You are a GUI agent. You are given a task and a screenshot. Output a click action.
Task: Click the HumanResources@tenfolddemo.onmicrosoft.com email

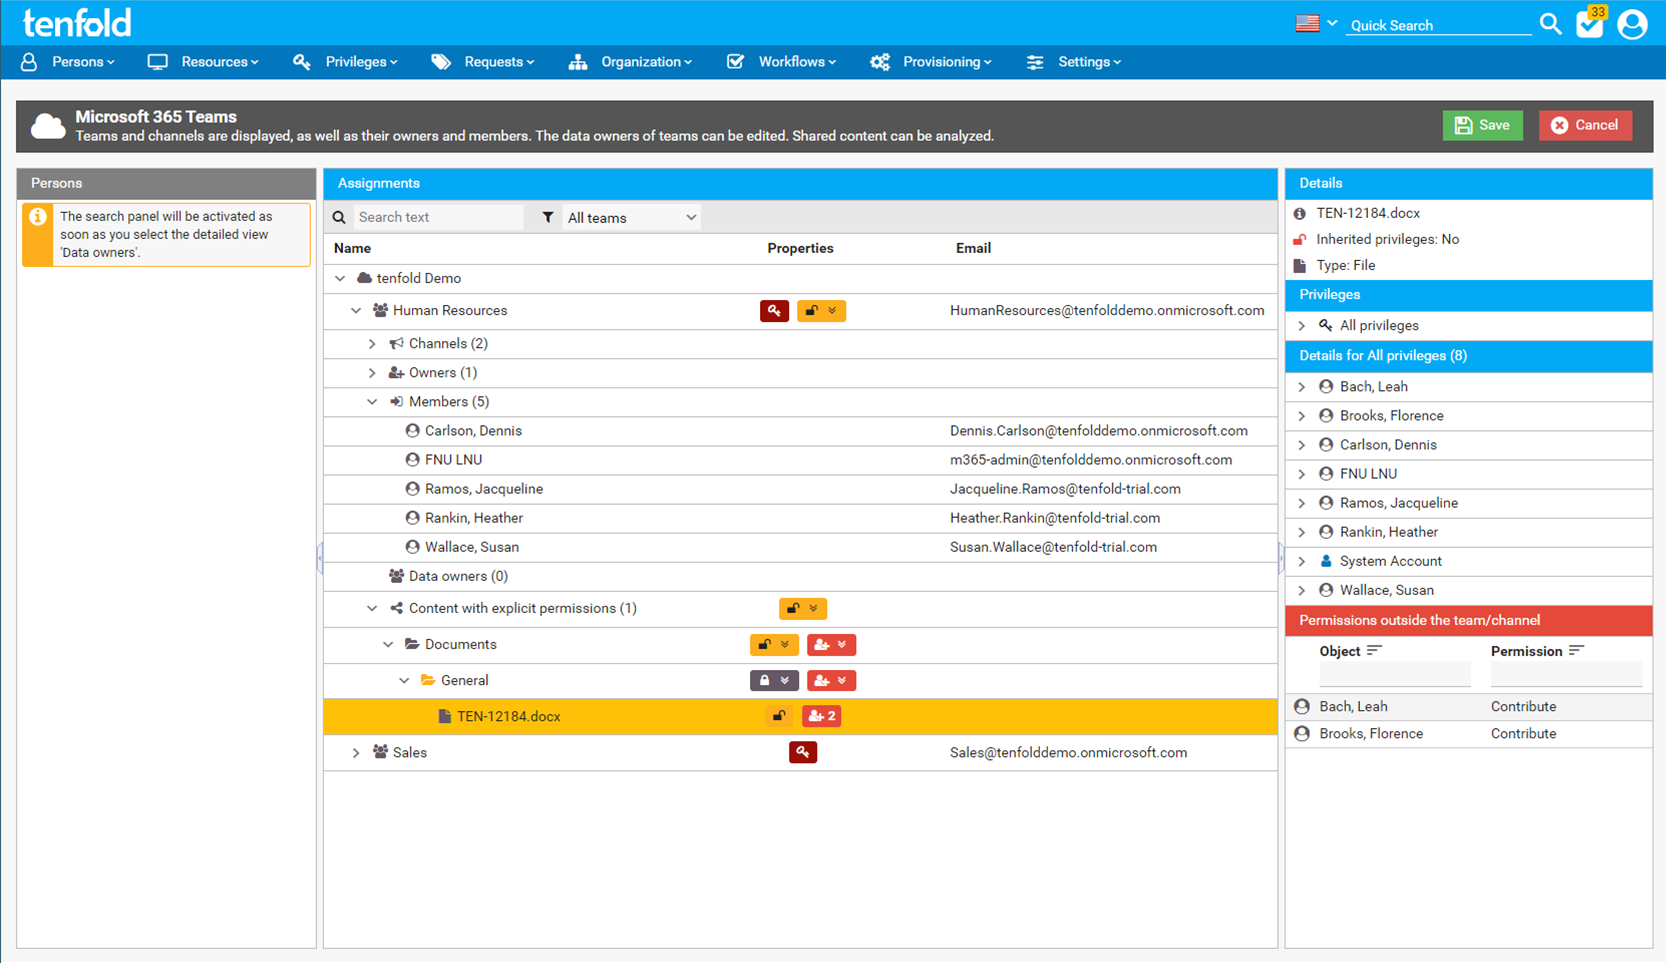pyautogui.click(x=1107, y=311)
